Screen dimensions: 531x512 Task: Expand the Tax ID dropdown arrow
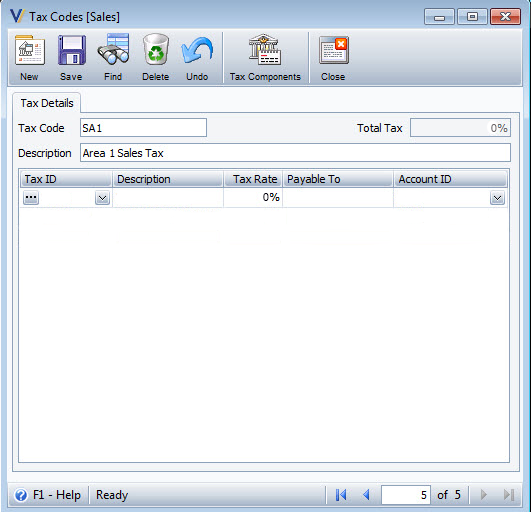click(x=102, y=198)
